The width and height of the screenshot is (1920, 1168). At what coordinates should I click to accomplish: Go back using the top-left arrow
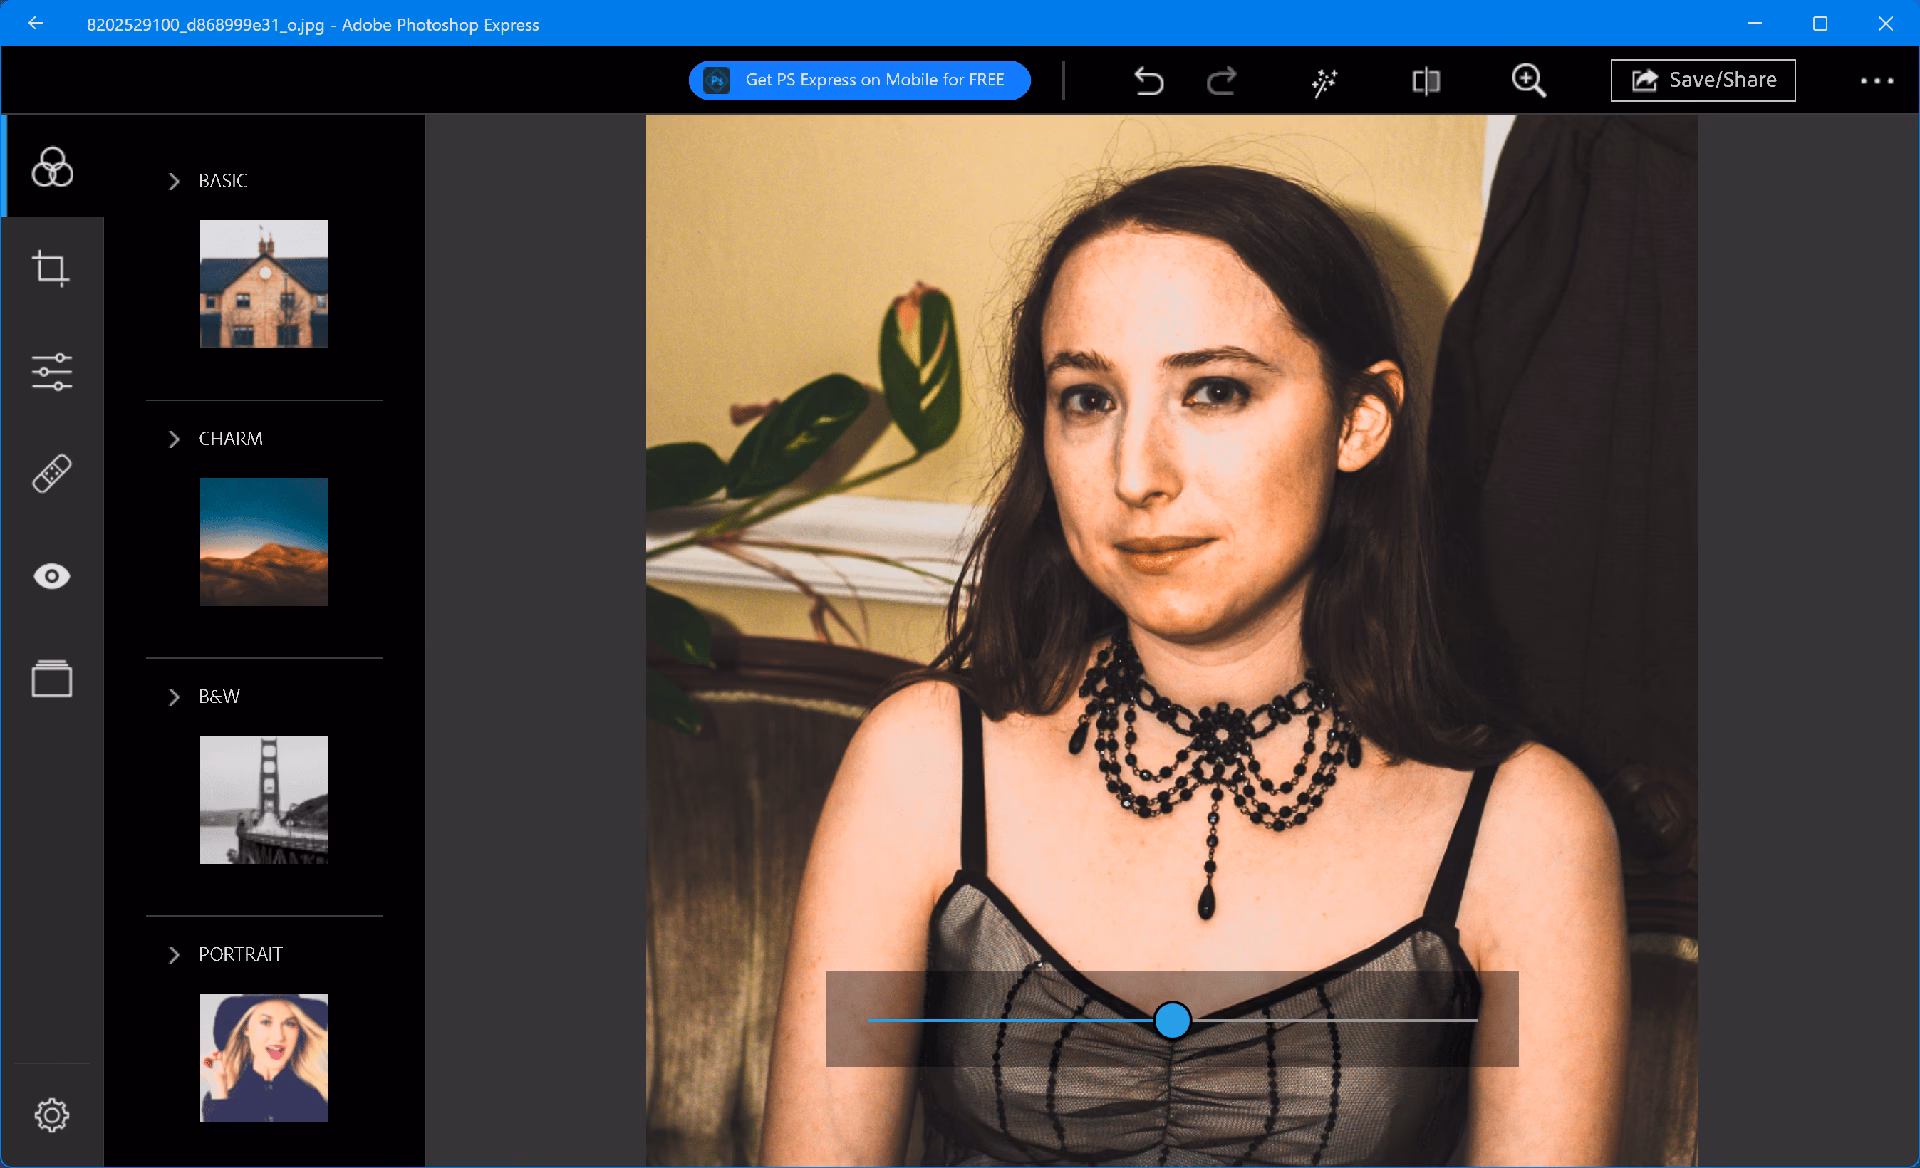(37, 23)
